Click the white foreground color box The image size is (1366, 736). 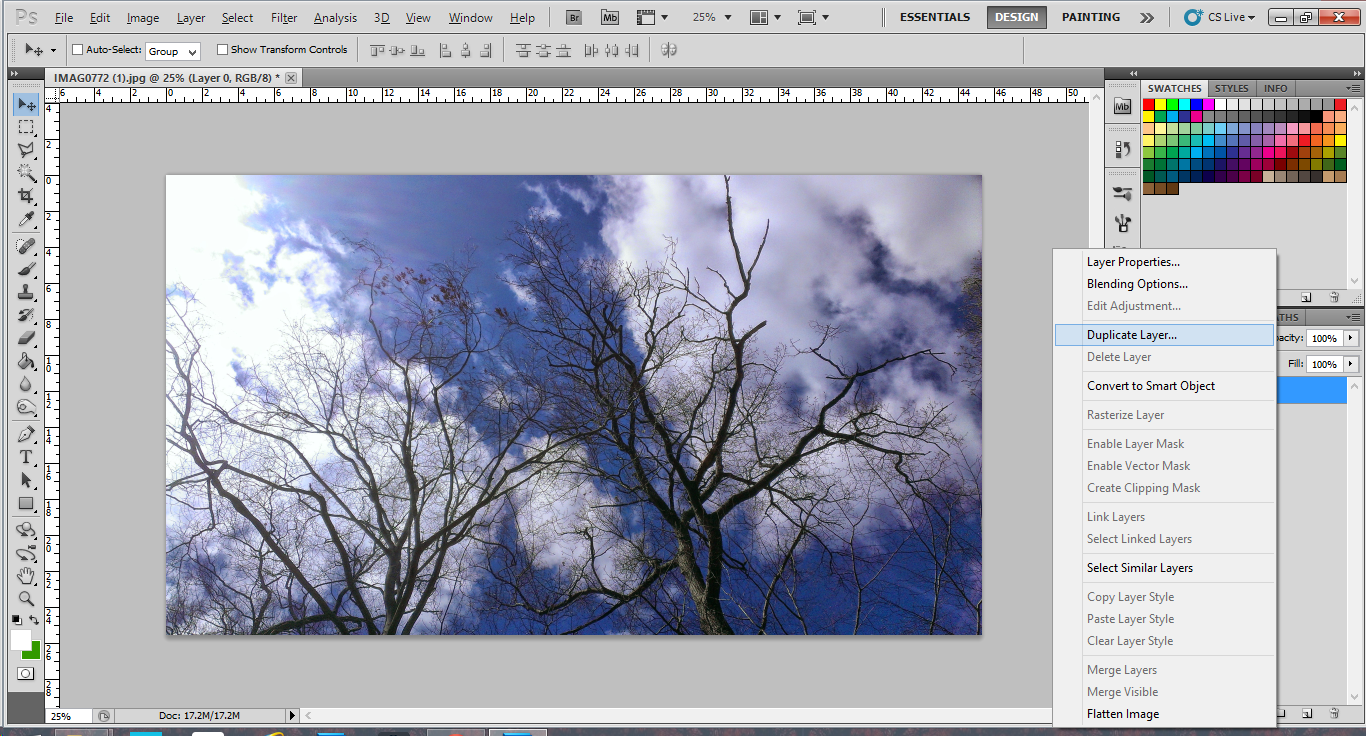click(20, 639)
